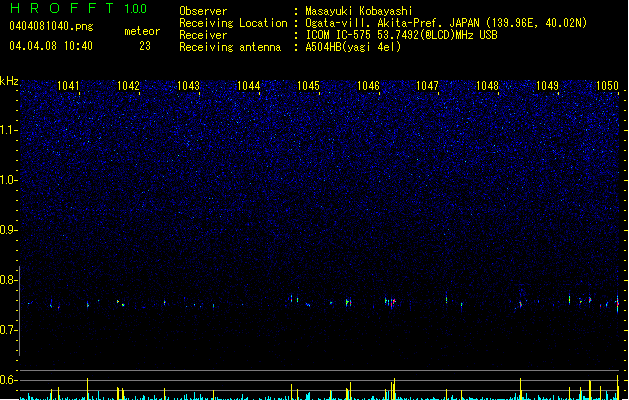Viewport: 629px width, 400px height.
Task: Click frequency axis label 0.8
Action: pos(8,280)
